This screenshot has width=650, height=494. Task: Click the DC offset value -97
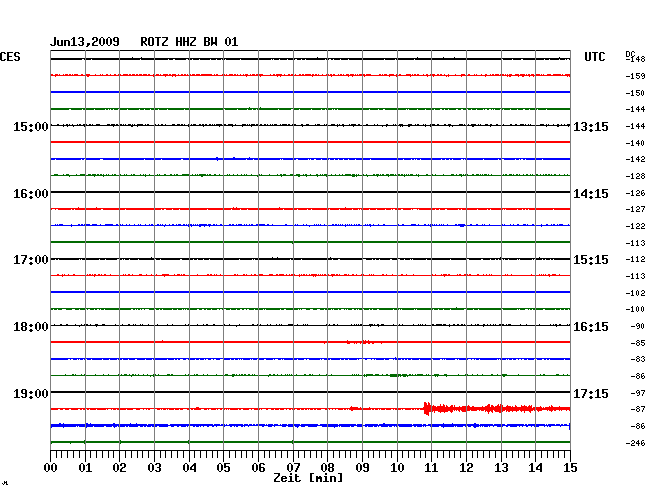[637, 393]
